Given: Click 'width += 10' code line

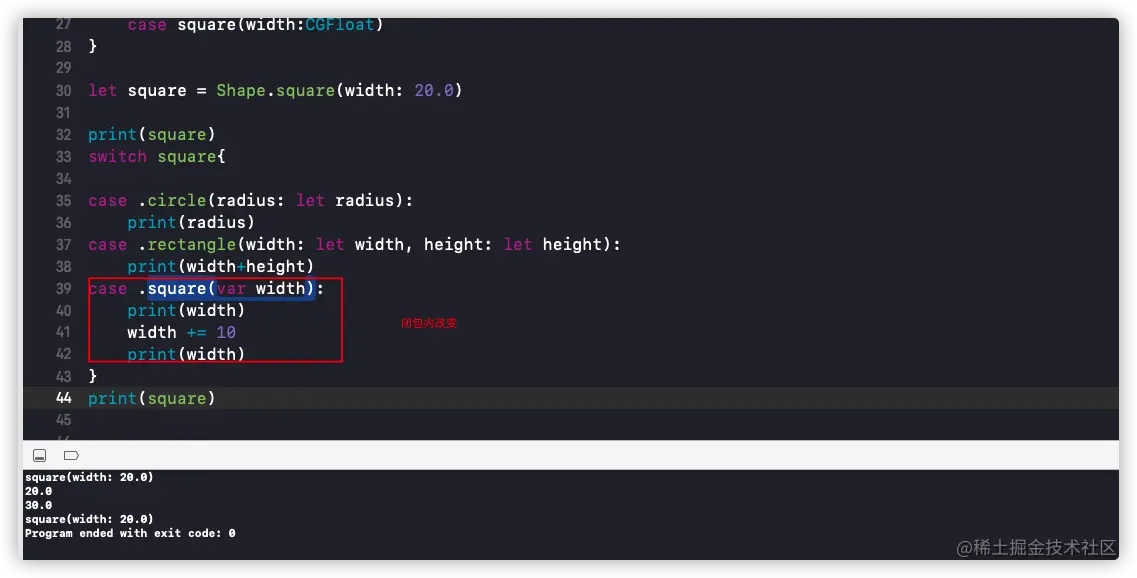Looking at the screenshot, I should 181,332.
